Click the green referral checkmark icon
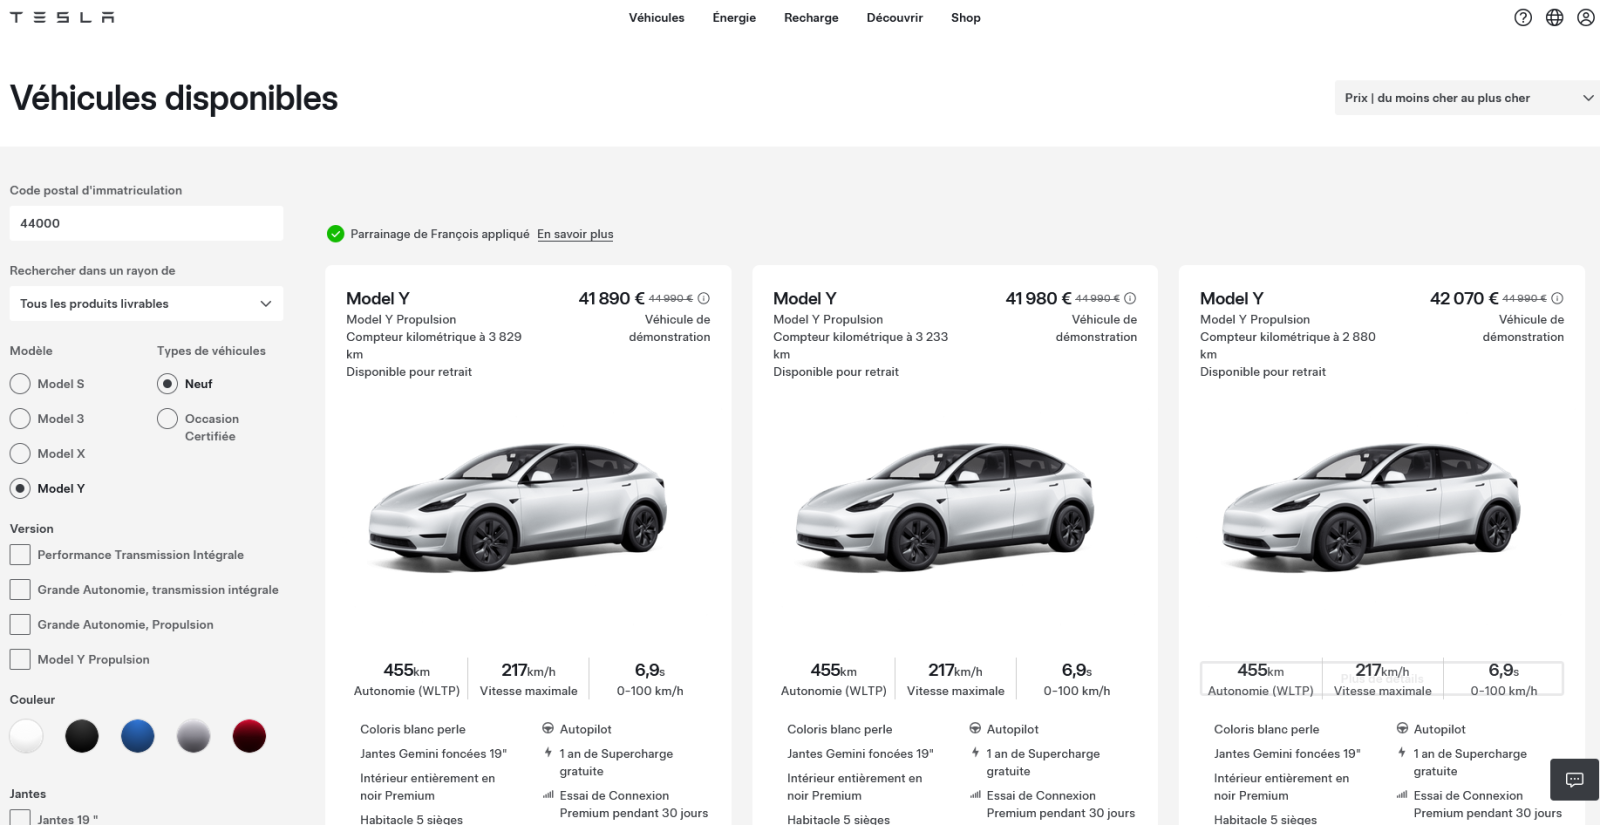Viewport: 1600px width, 825px height. [336, 234]
